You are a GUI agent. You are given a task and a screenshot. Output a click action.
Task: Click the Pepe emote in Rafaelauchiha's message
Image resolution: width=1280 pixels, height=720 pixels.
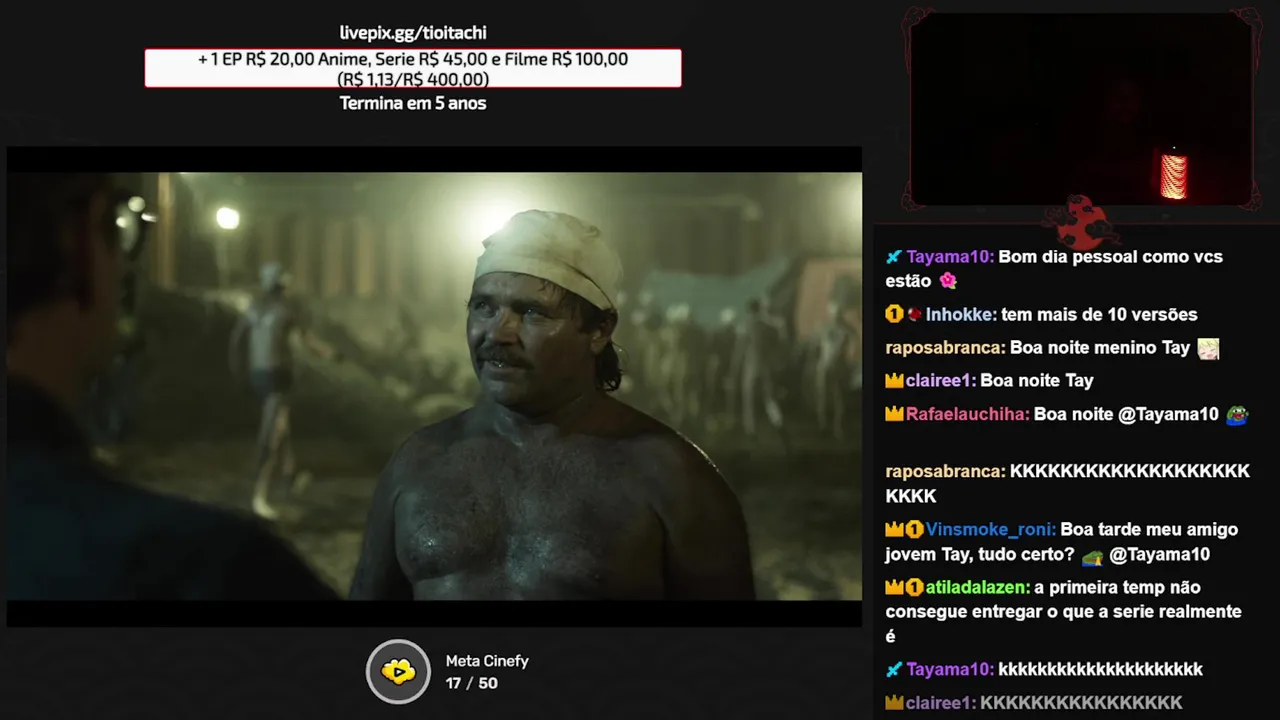1237,414
